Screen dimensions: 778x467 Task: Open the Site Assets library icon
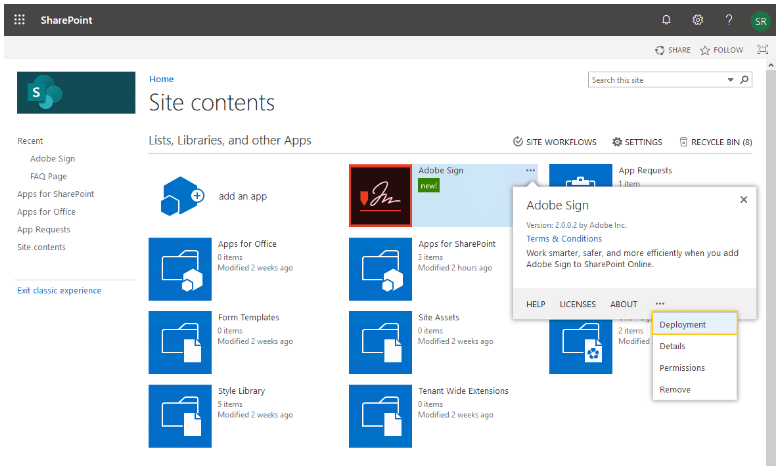click(x=381, y=342)
